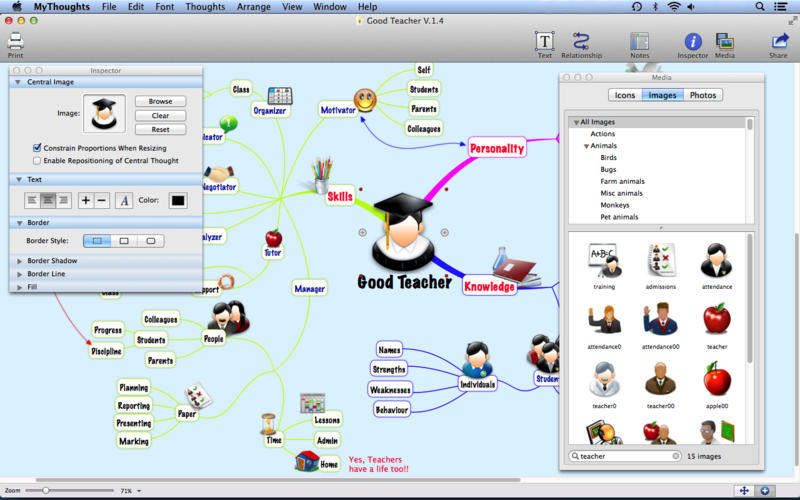This screenshot has width=800, height=500.
Task: Expand the Fill section
Action: pos(19,287)
